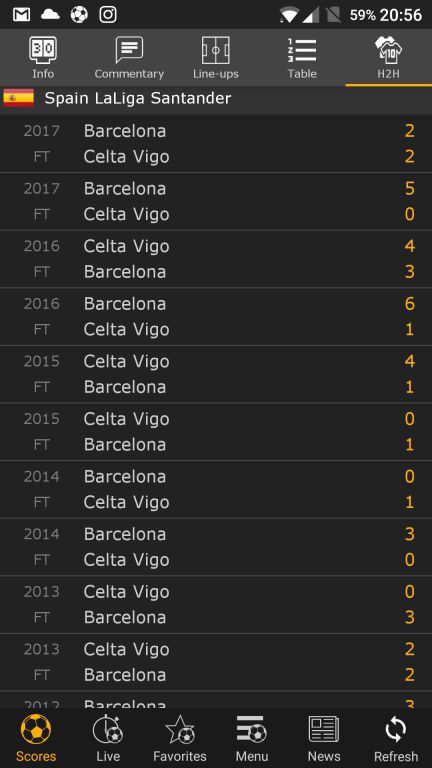Open the Menu icon in bottom bar
Image resolution: width=432 pixels, height=768 pixels.
coord(252,739)
